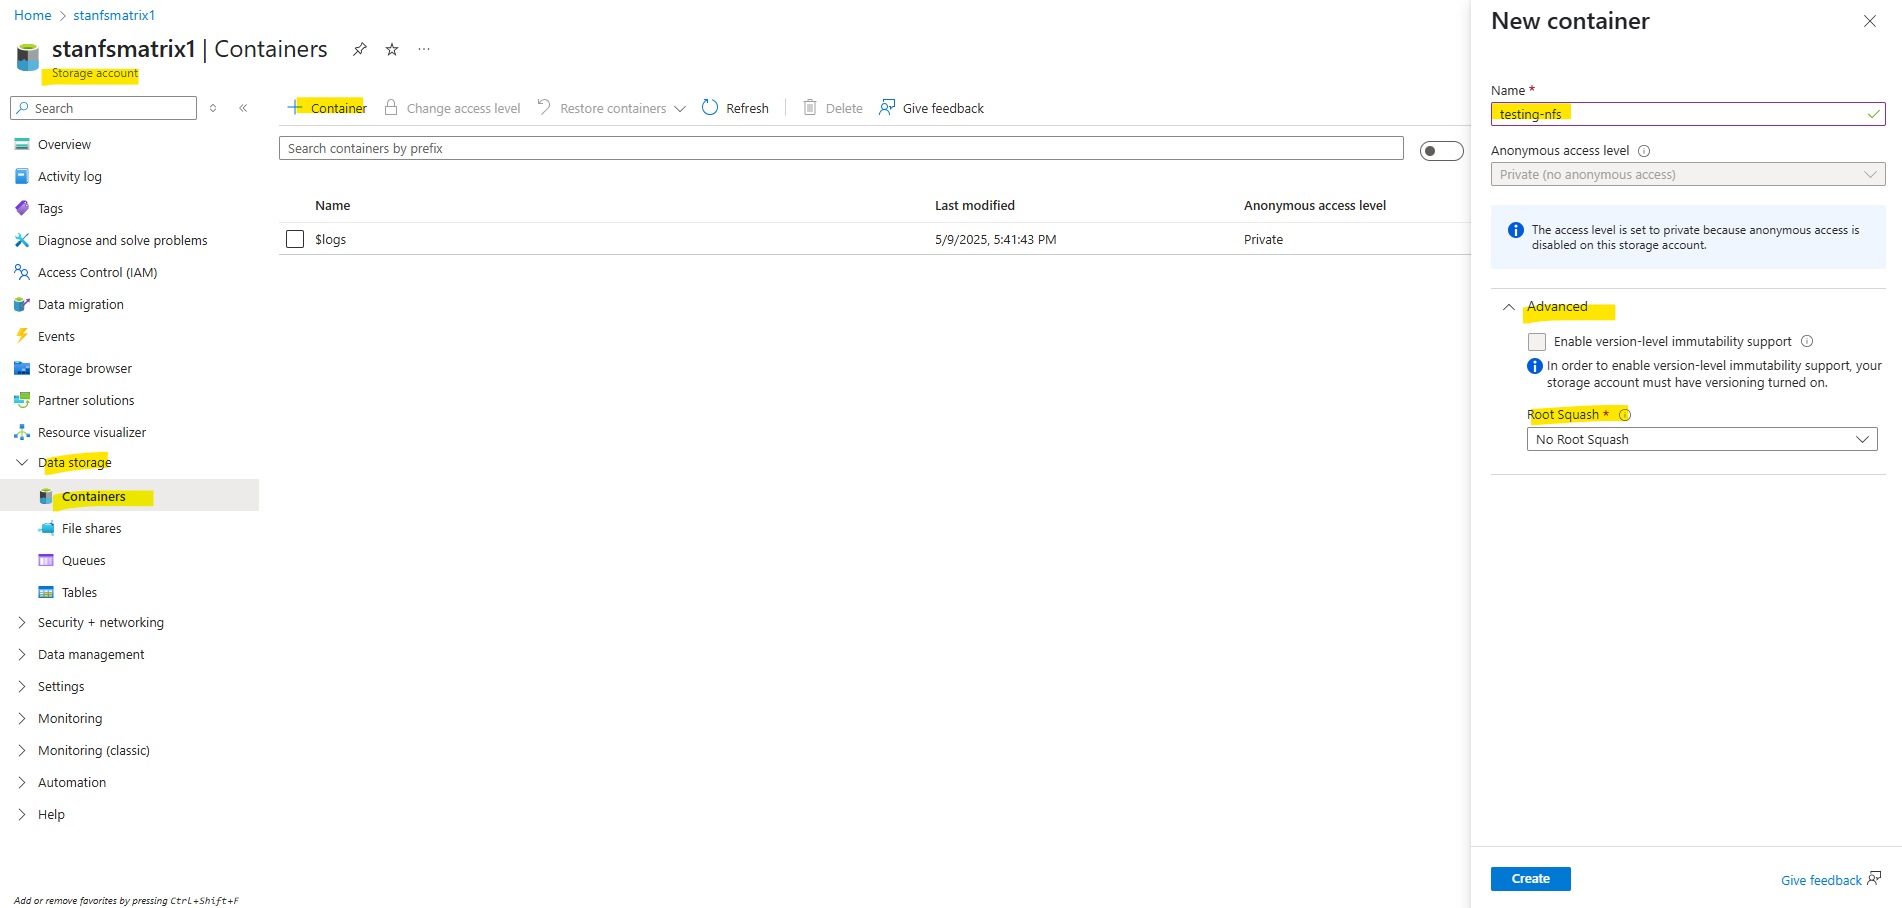
Task: Click Change access level lock icon
Action: click(391, 107)
